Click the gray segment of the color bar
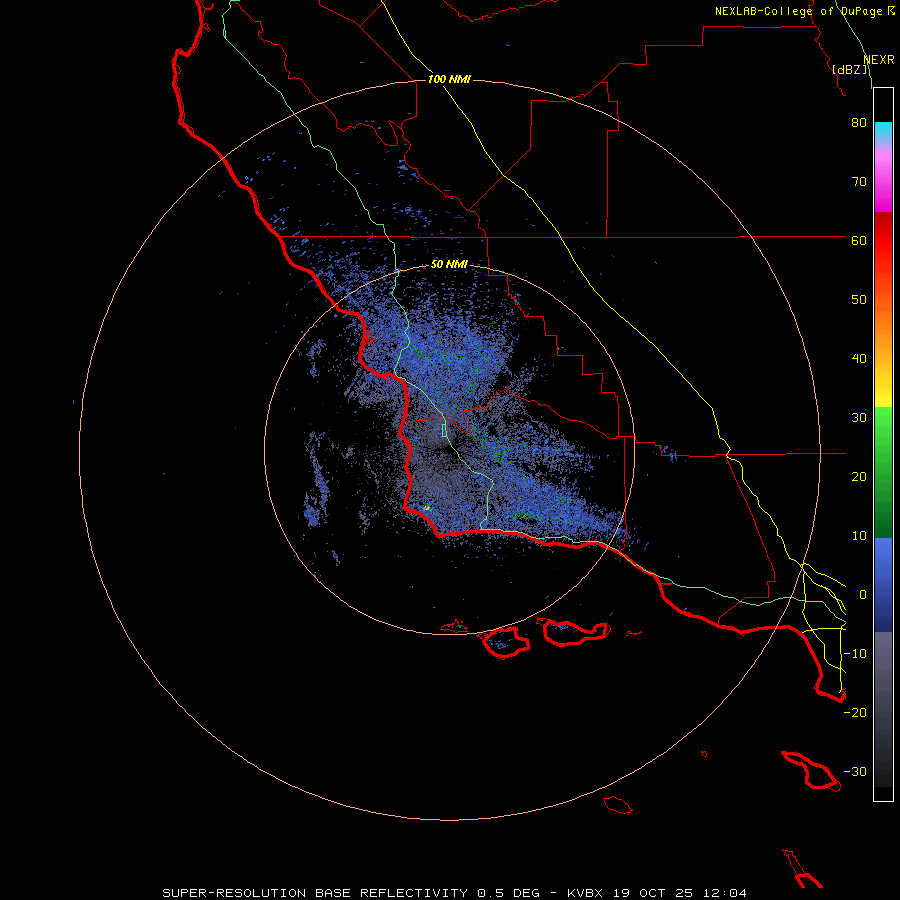The image size is (900, 900). click(x=883, y=709)
